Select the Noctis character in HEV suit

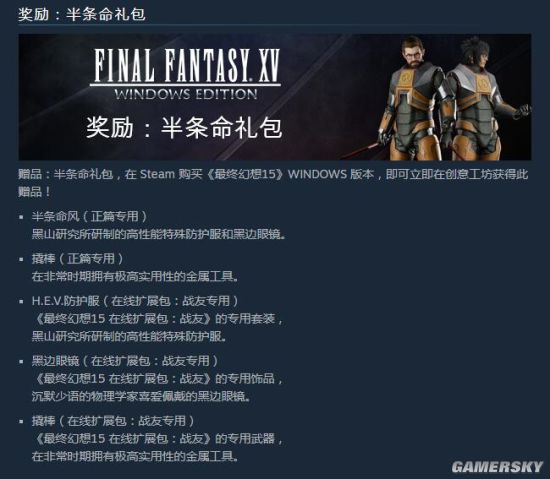(484, 98)
